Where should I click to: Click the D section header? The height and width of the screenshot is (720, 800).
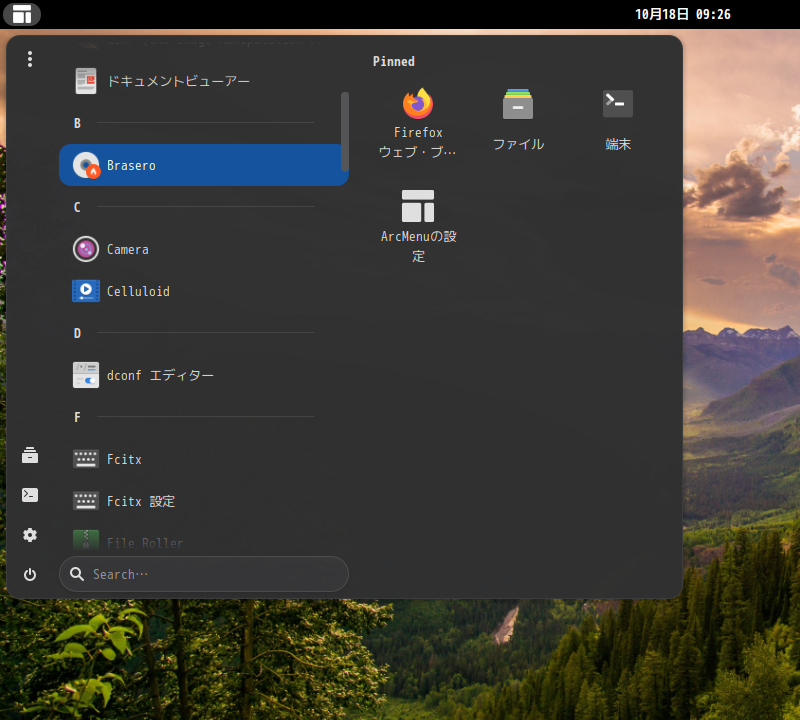tap(78, 333)
